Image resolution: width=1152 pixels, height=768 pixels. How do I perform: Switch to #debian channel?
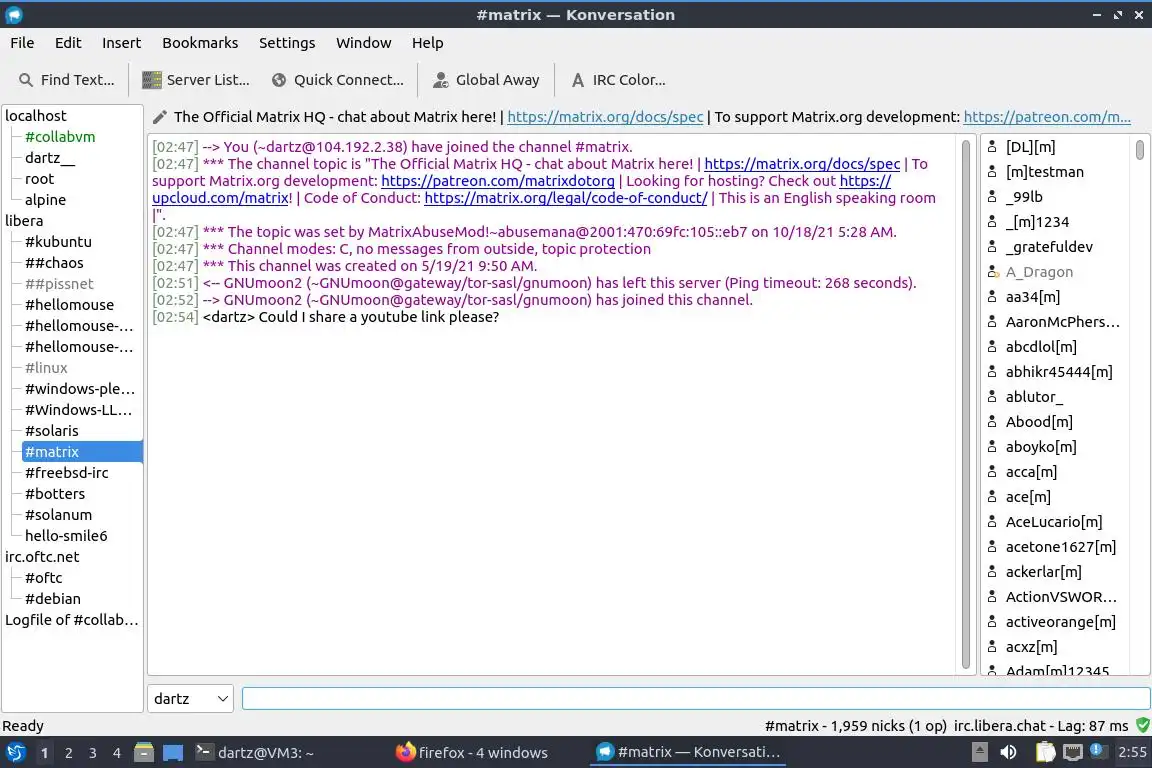(x=53, y=599)
